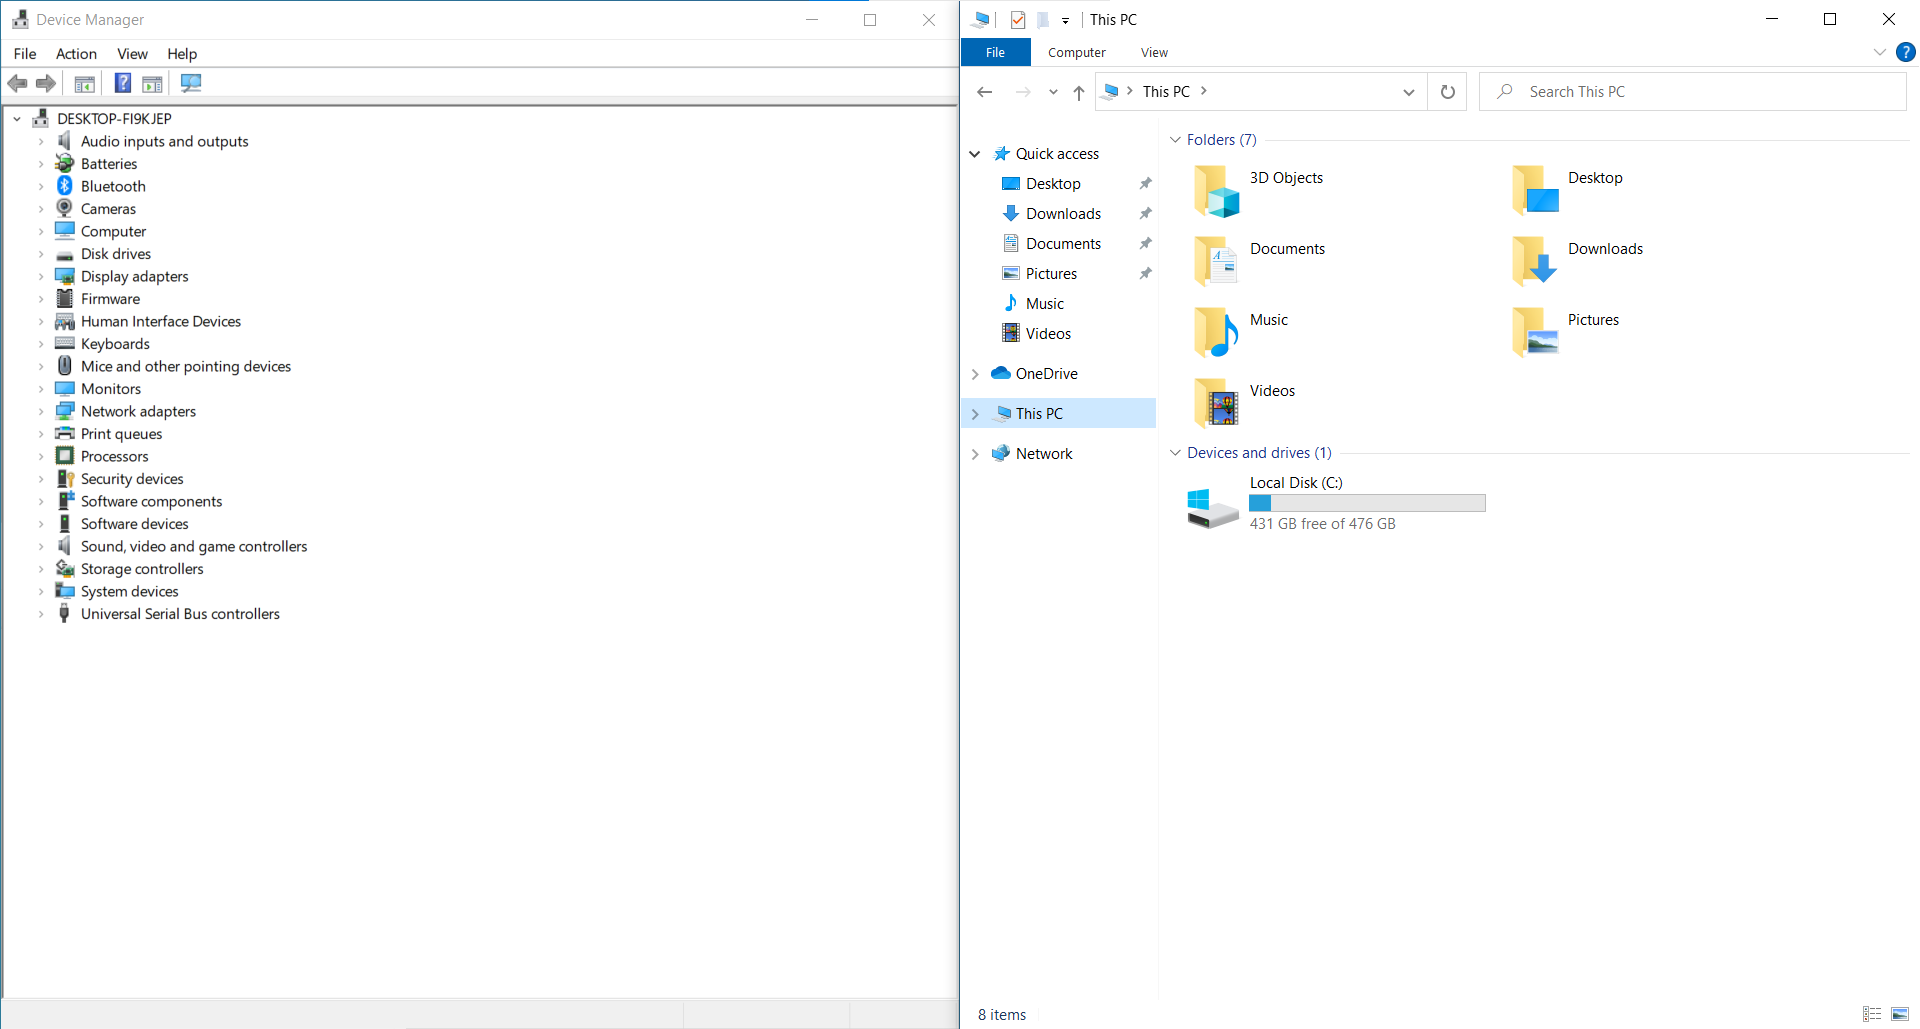Screen dimensions: 1920x1029
Task: Switch to details view in status bar
Action: point(1872,1014)
